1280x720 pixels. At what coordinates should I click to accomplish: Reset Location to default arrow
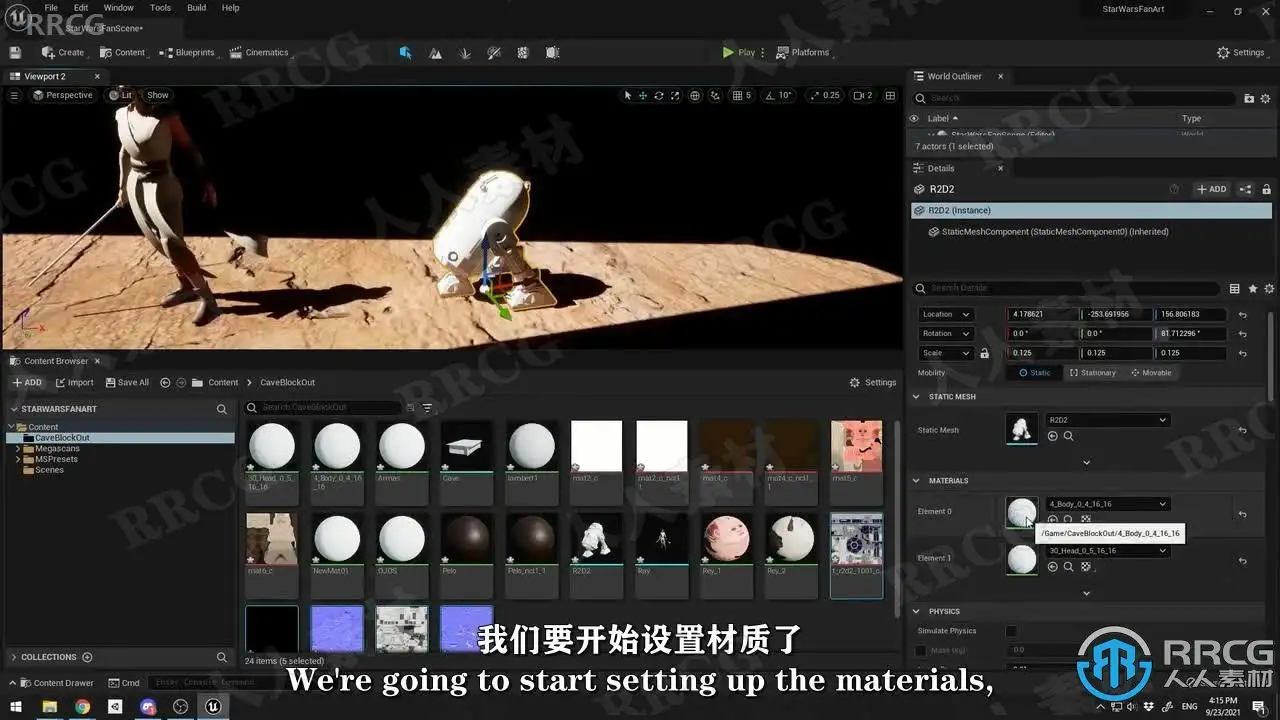click(x=1242, y=314)
